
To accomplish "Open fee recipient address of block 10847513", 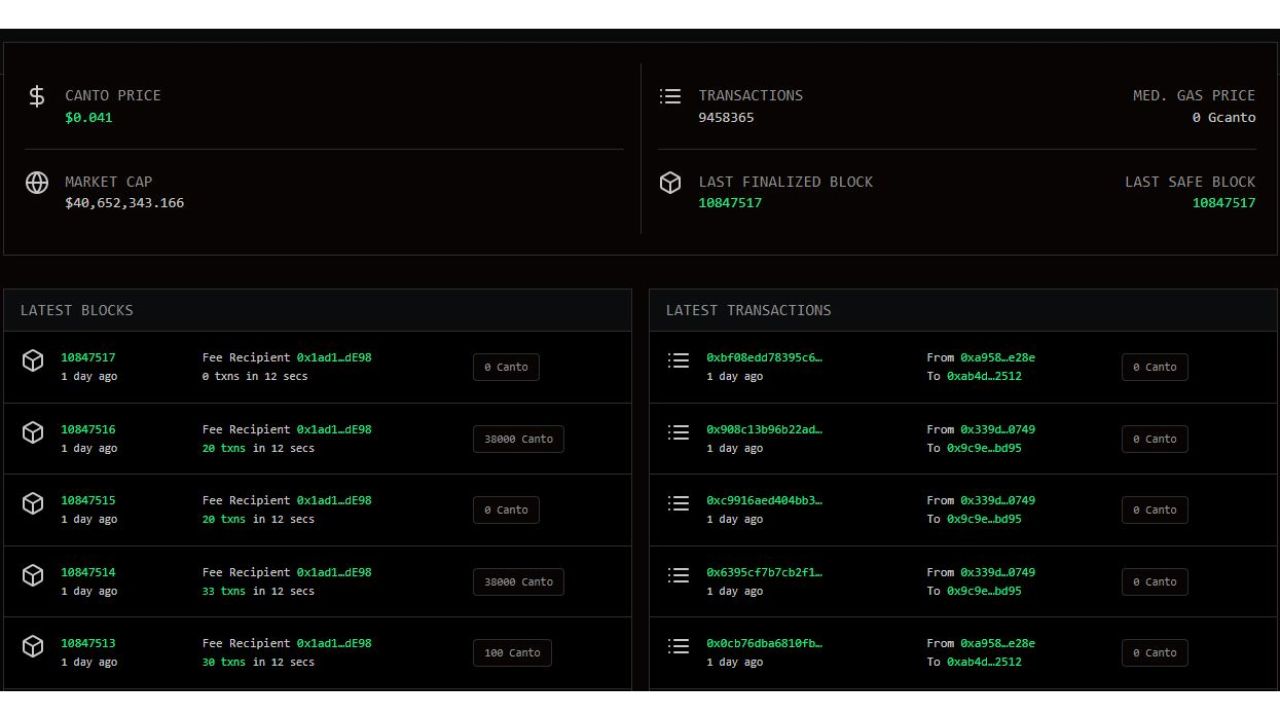I will (334, 644).
